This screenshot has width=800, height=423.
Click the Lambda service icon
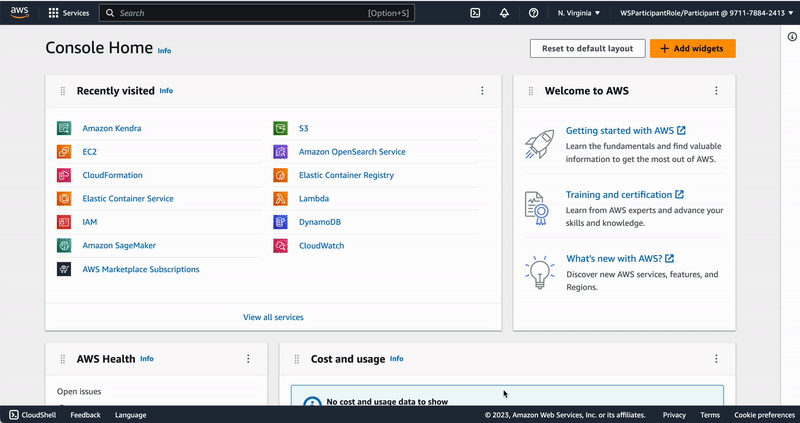(x=280, y=198)
